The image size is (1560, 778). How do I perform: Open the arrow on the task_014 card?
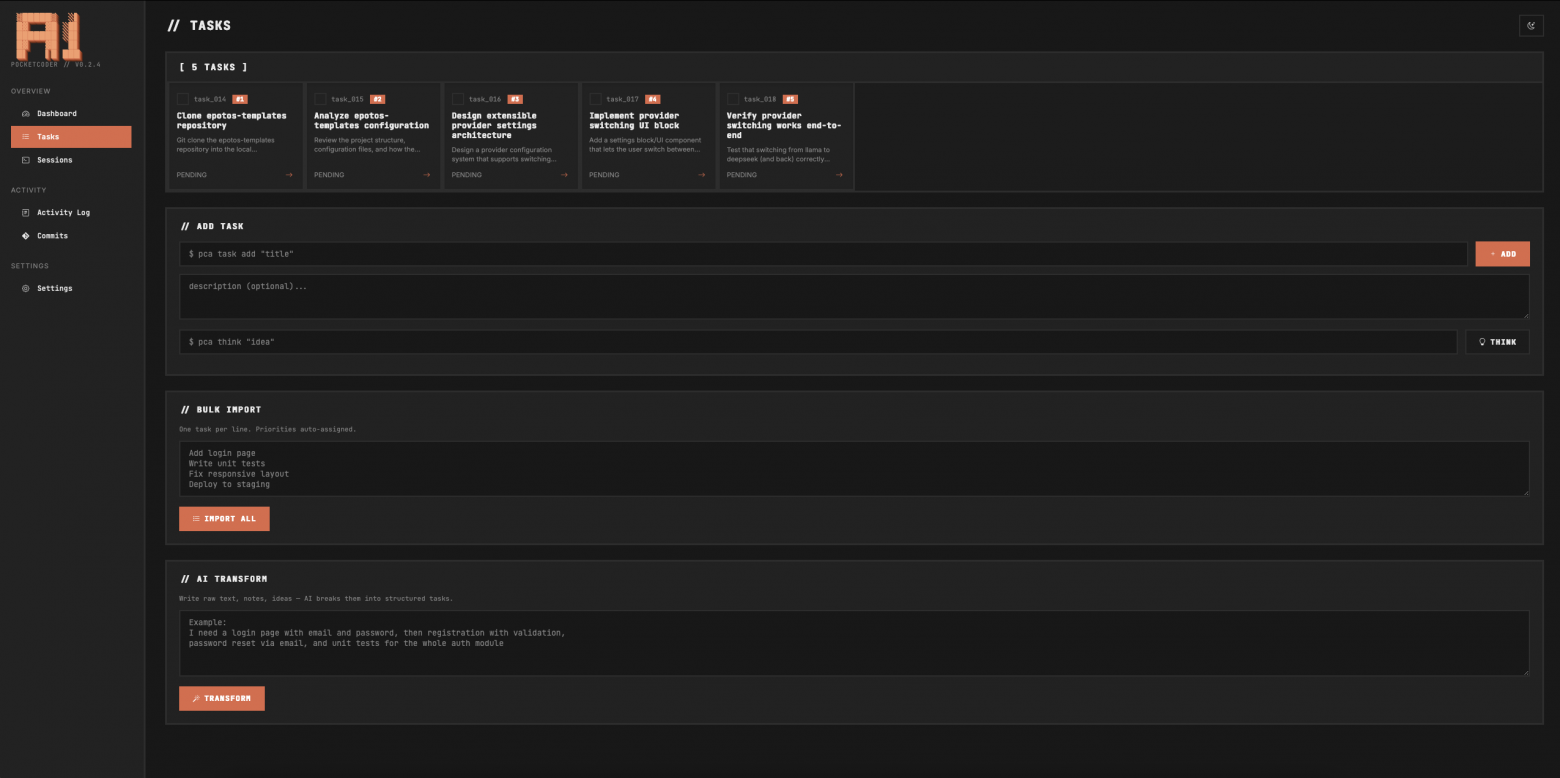click(289, 175)
